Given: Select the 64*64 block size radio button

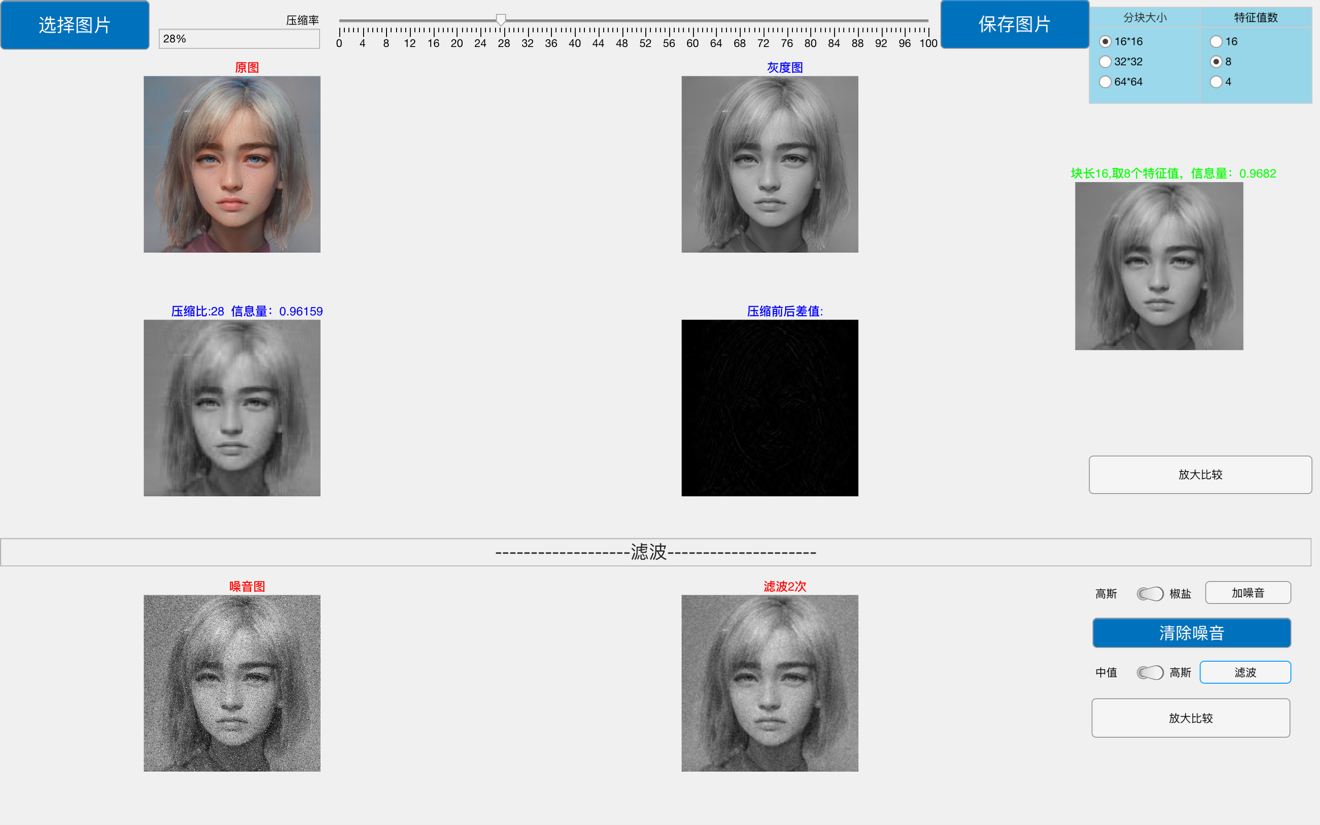Looking at the screenshot, I should 1105,81.
